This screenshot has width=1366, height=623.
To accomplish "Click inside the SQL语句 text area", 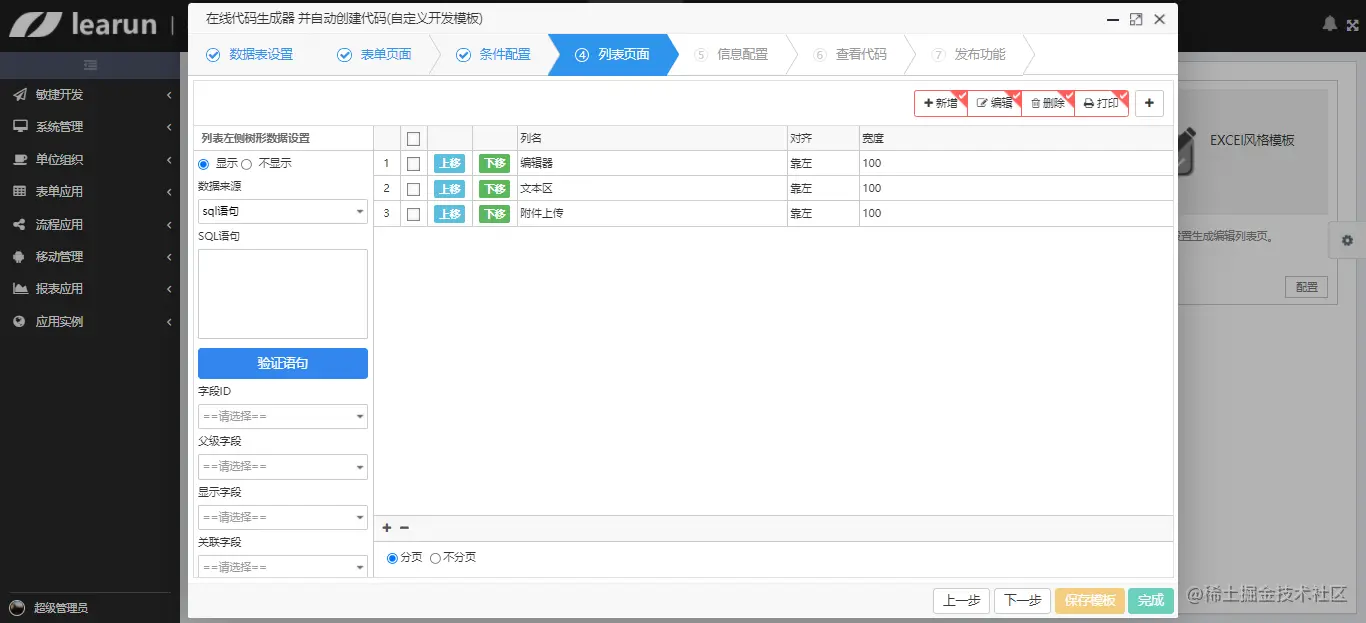I will (282, 293).
